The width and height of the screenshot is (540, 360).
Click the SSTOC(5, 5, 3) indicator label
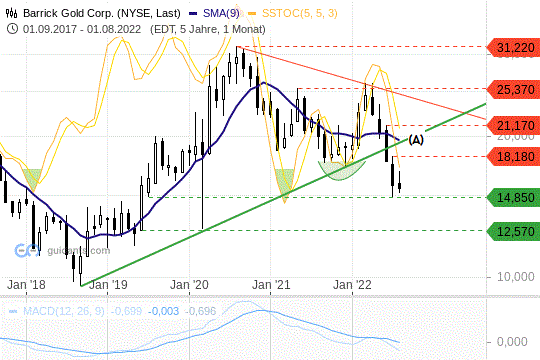[300, 13]
